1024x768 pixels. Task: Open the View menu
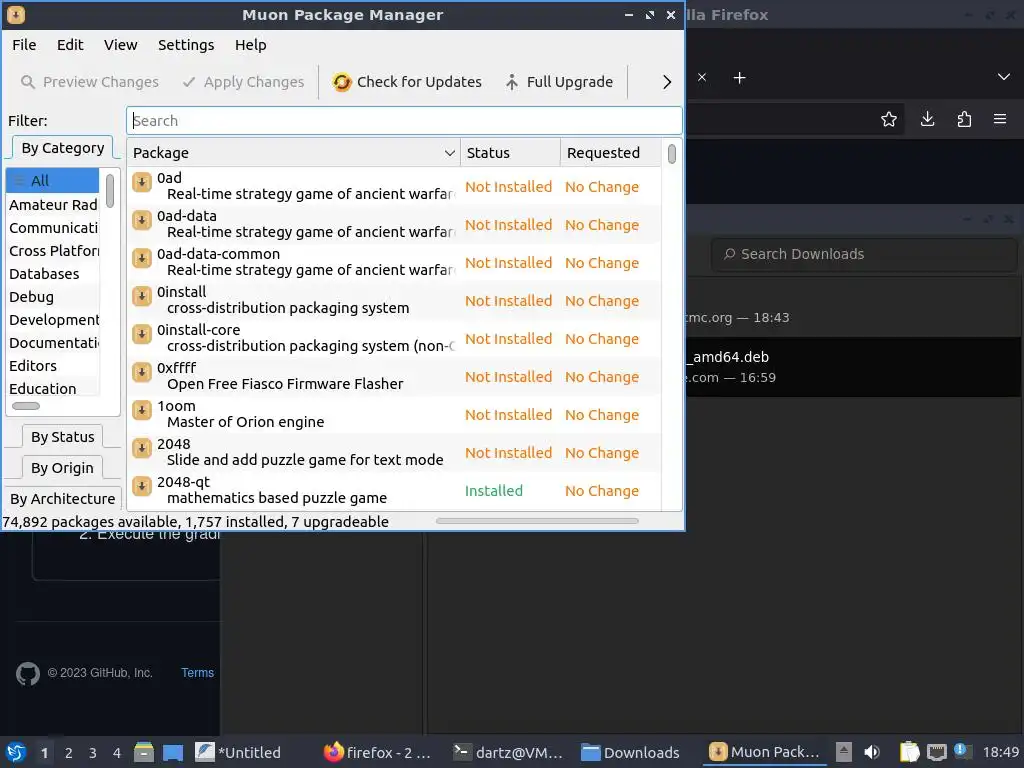tap(120, 45)
